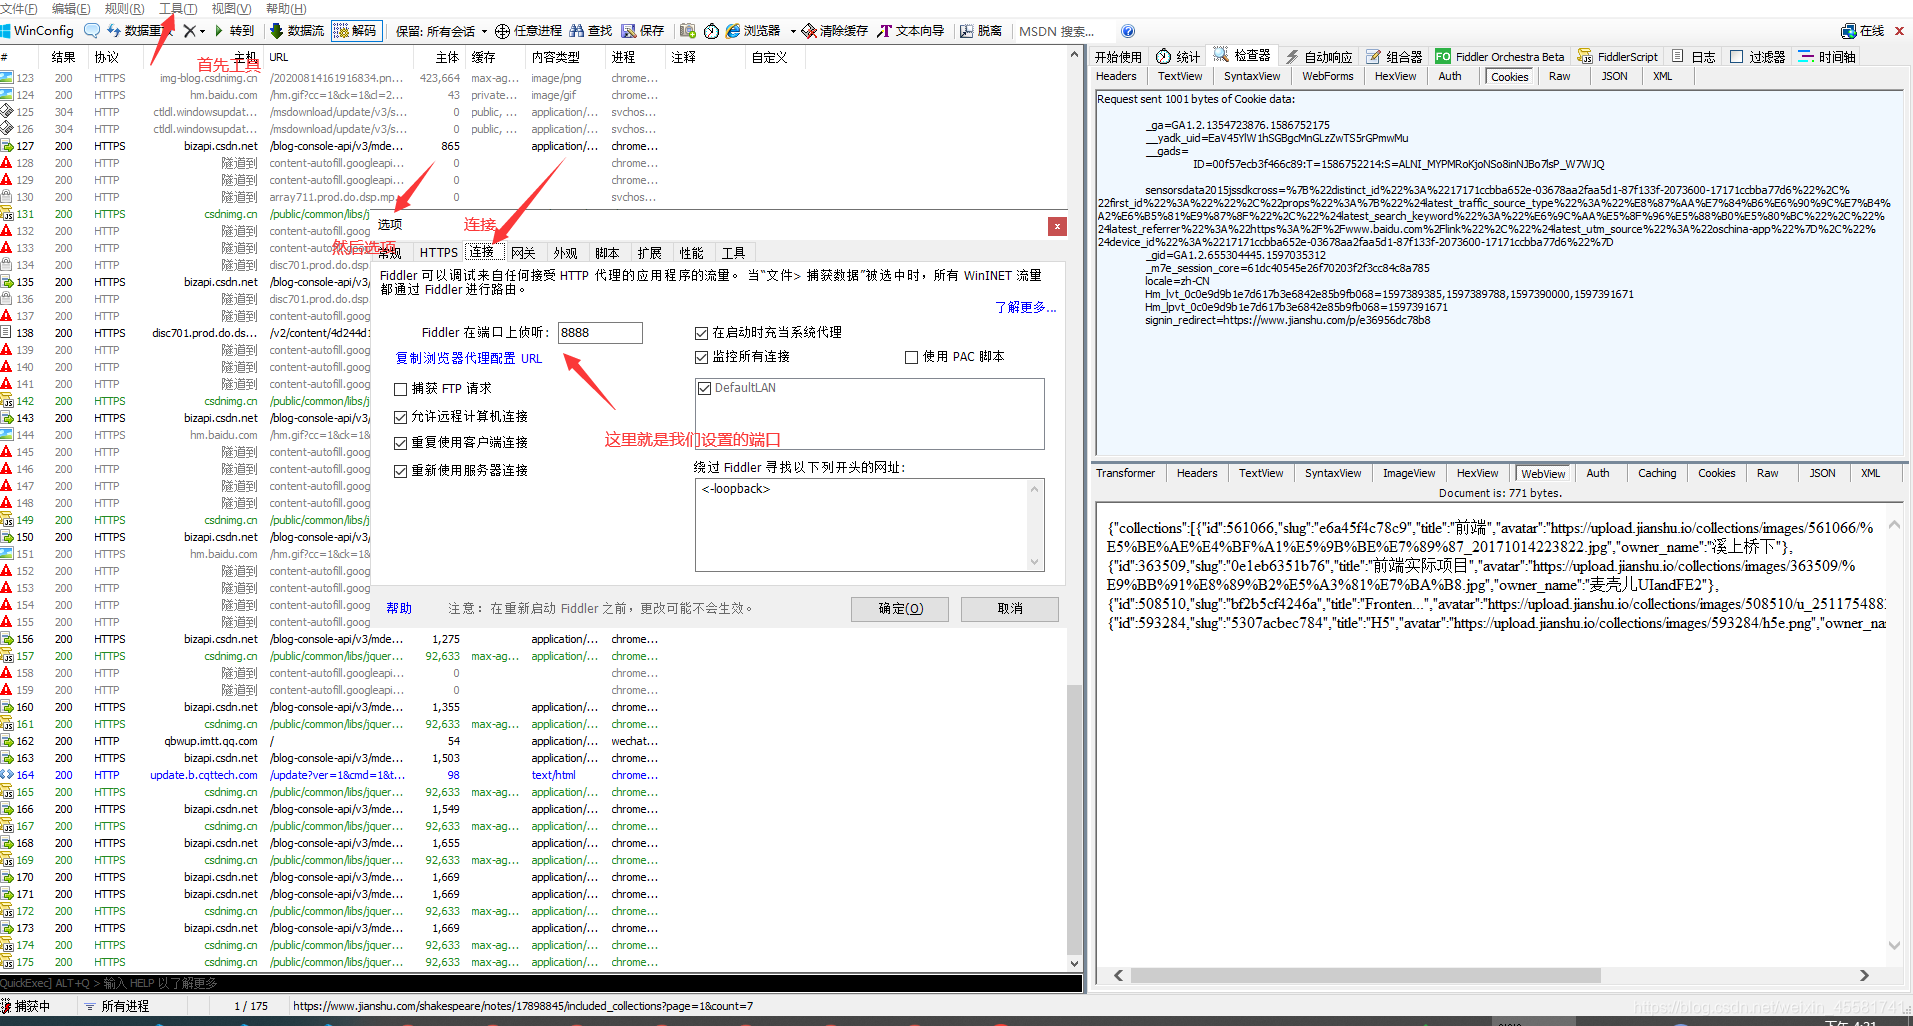Toggle reuse client connections checkbox
The height and width of the screenshot is (1026, 1913).
coord(400,443)
